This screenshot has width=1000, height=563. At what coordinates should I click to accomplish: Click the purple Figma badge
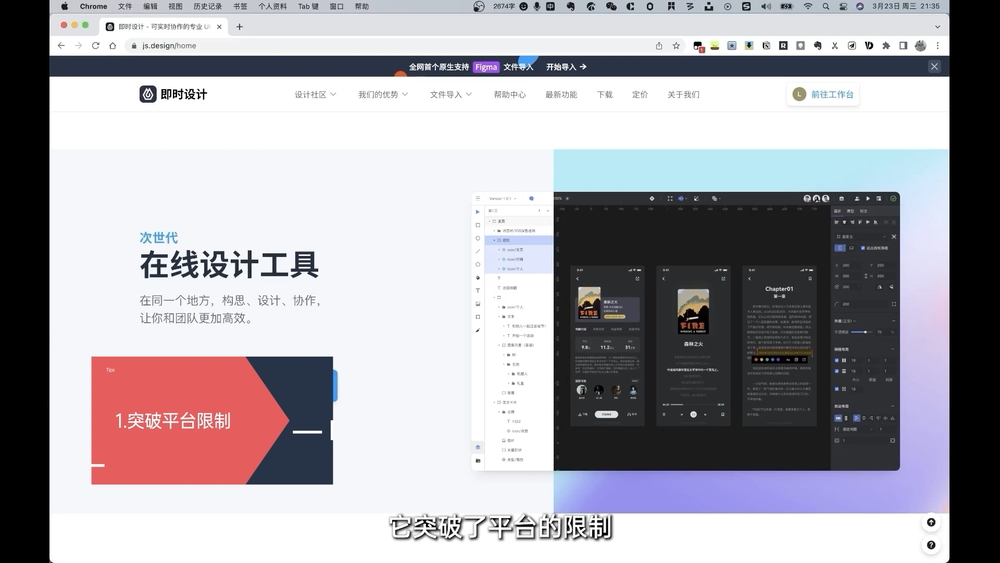tap(486, 66)
